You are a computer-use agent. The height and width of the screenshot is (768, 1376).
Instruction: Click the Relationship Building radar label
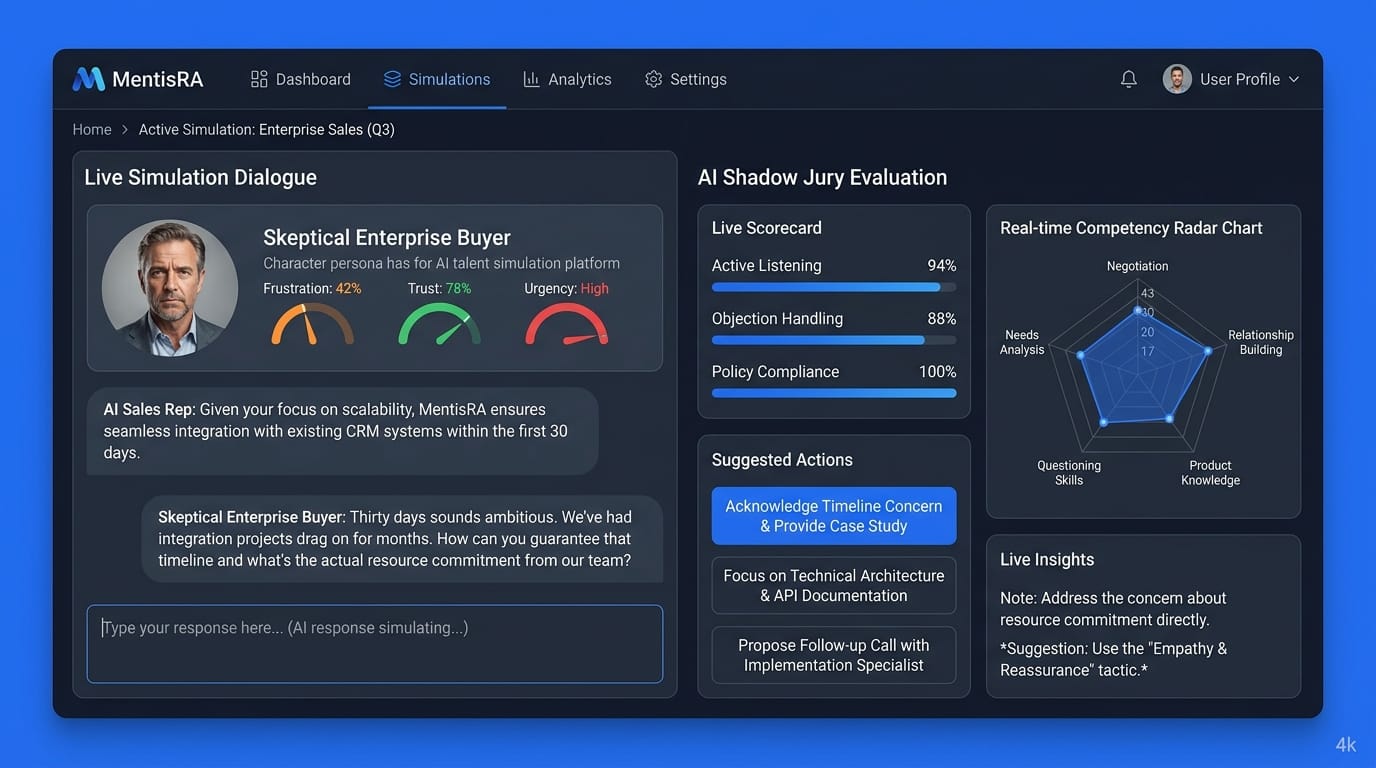click(1260, 342)
